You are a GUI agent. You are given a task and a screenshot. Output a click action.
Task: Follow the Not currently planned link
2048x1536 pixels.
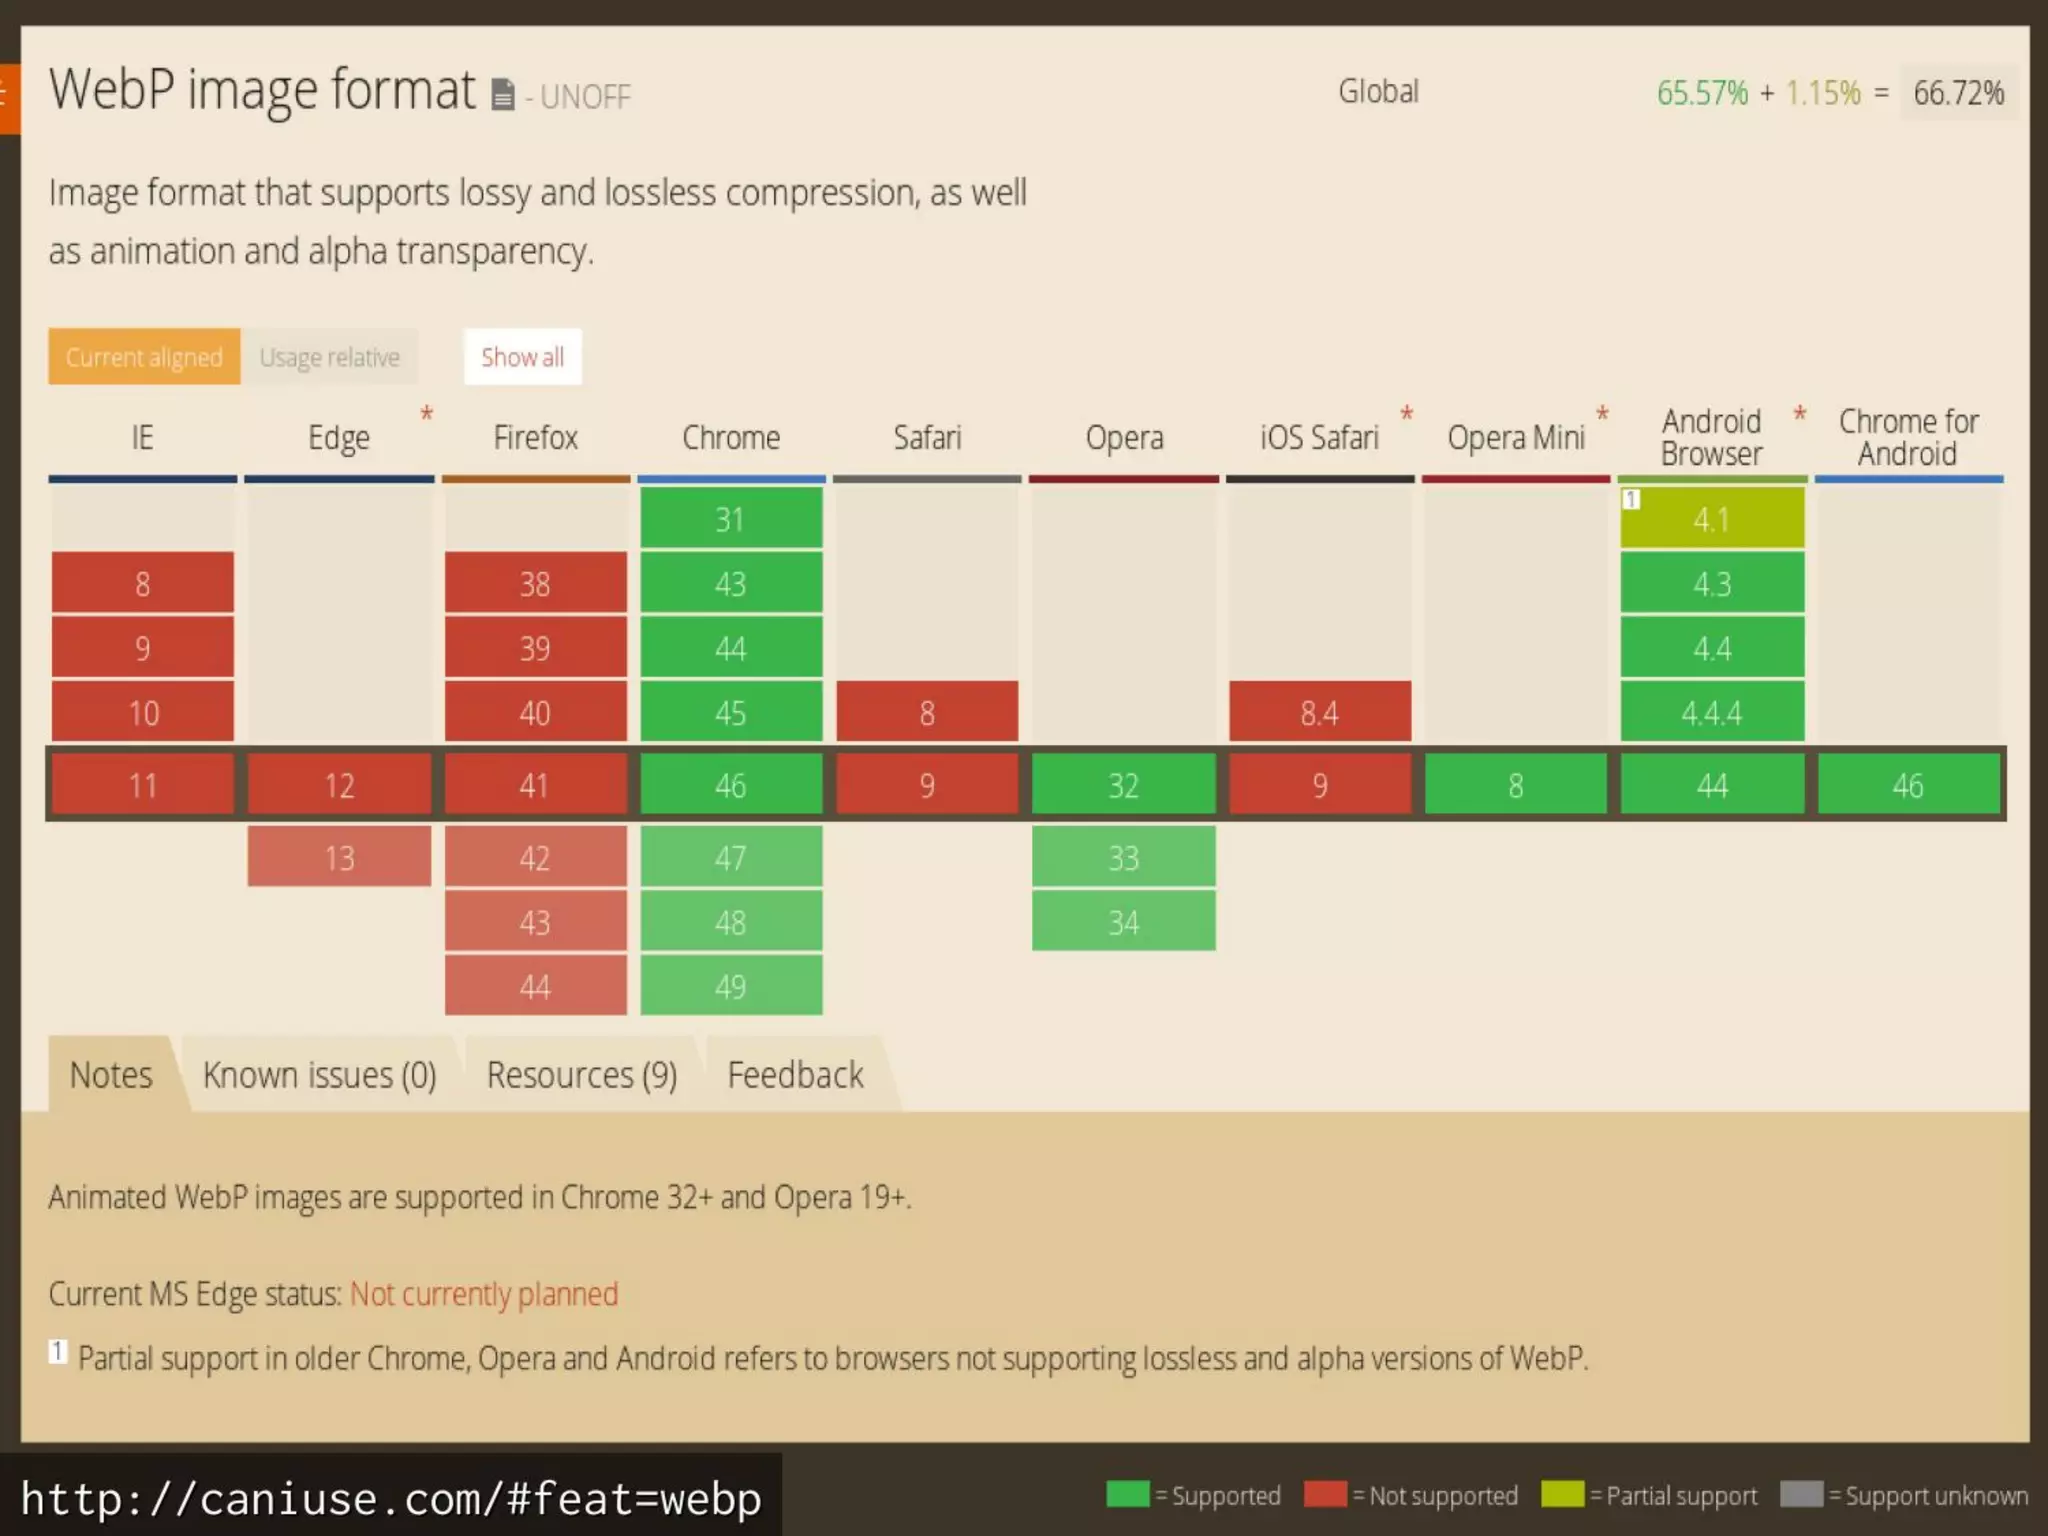[x=484, y=1294]
